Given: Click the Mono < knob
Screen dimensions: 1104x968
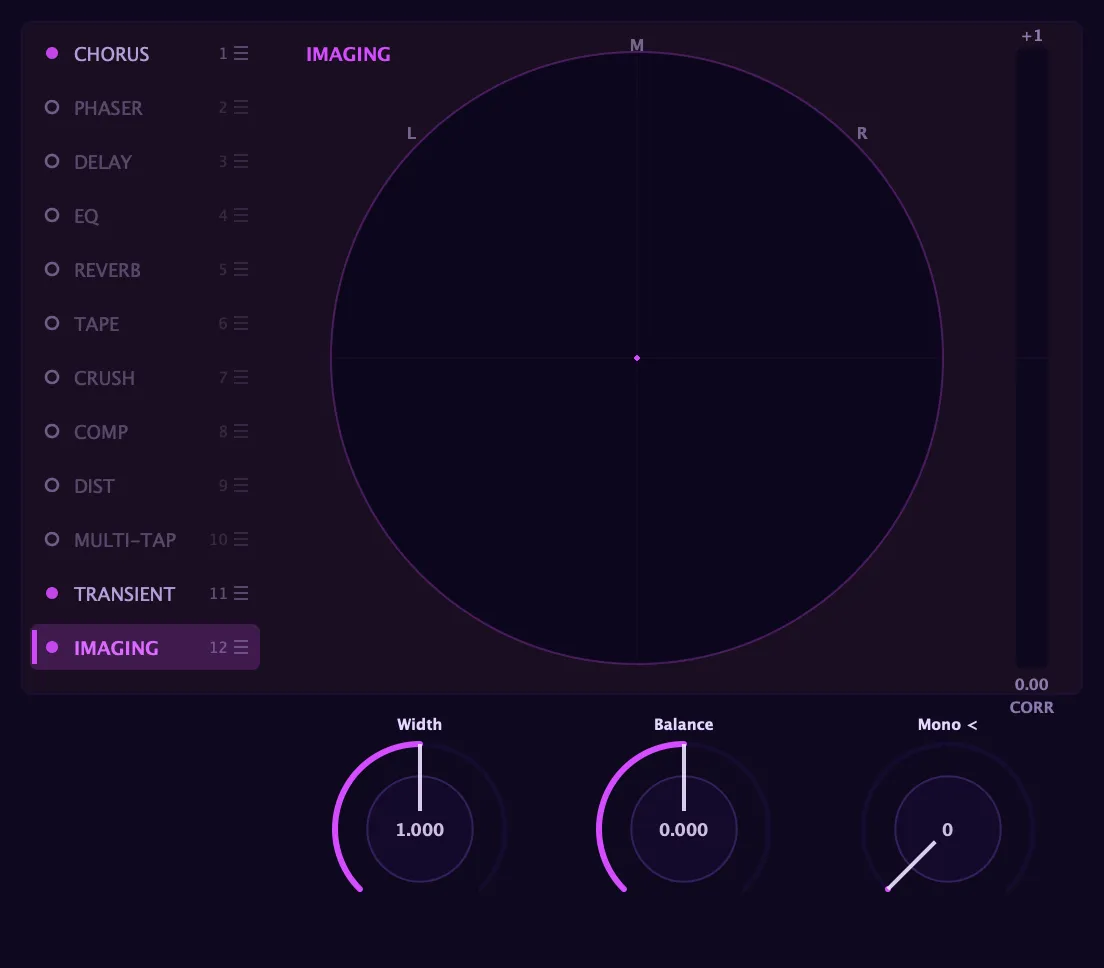Looking at the screenshot, I should click(948, 829).
